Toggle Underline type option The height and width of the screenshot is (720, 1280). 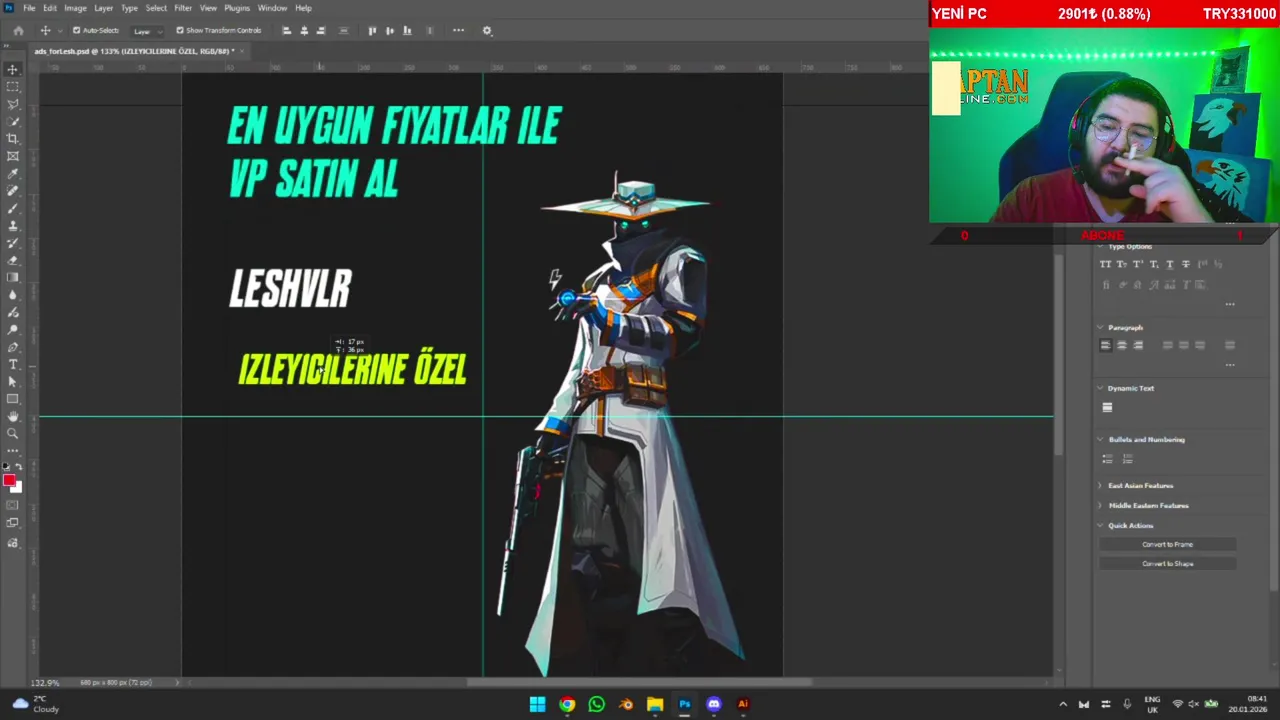[1170, 264]
